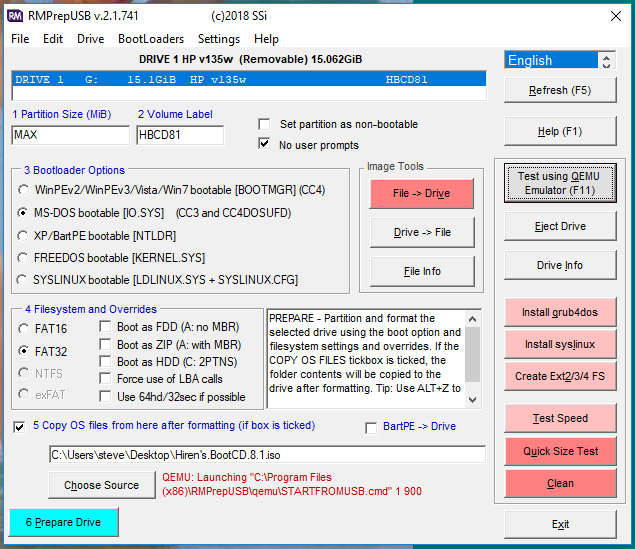Viewport: 635px width, 549px height.
Task: Select the exFAT filesystem radio button
Action: click(x=23, y=394)
